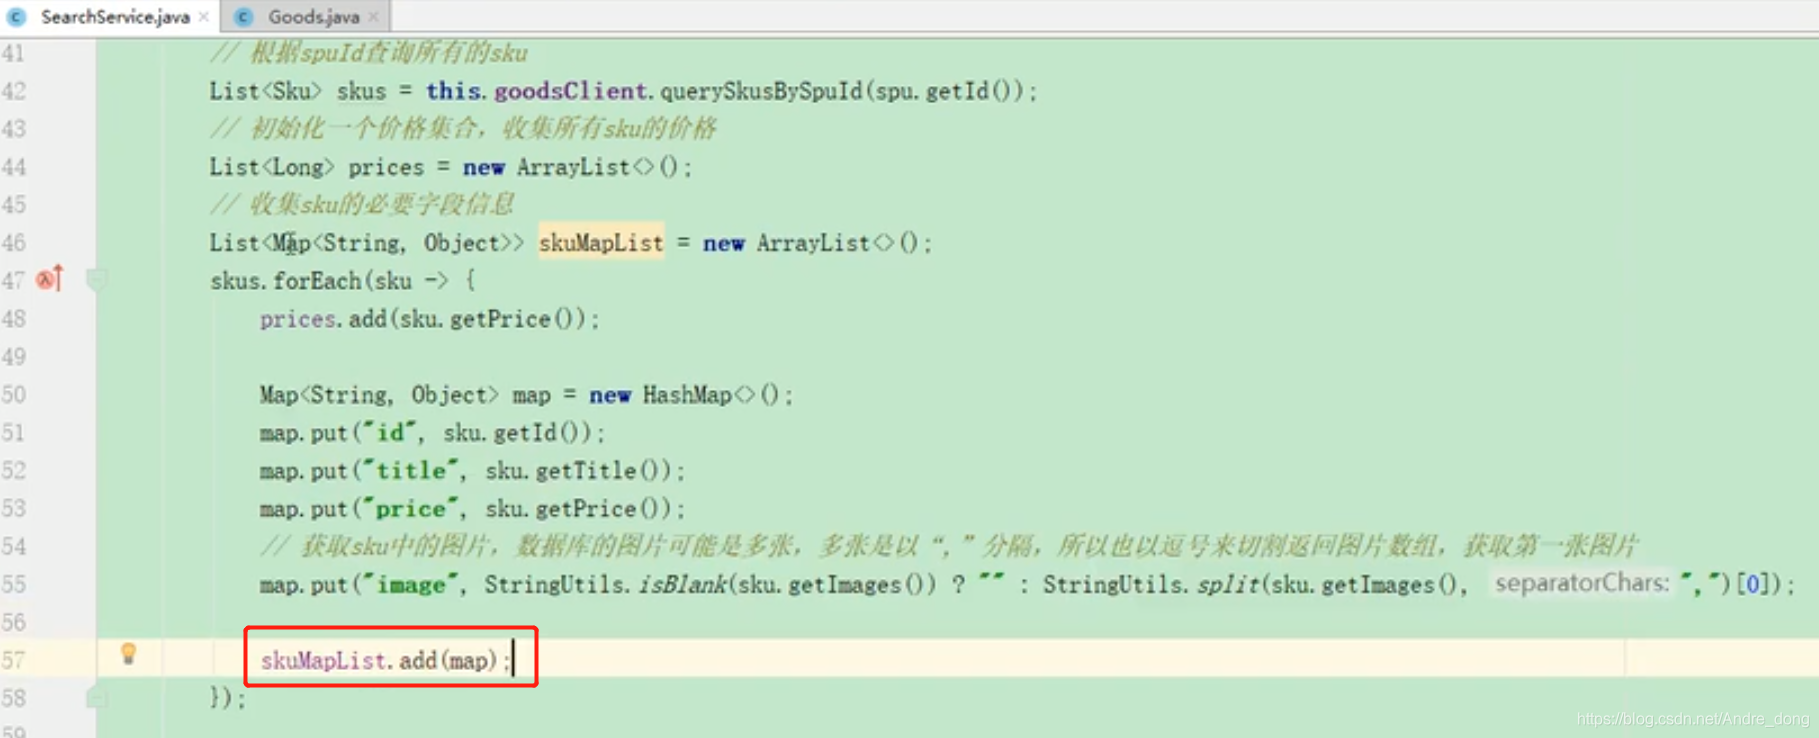This screenshot has height=738, width=1819.
Task: Click skus.forEach on line 47
Action: [285, 281]
